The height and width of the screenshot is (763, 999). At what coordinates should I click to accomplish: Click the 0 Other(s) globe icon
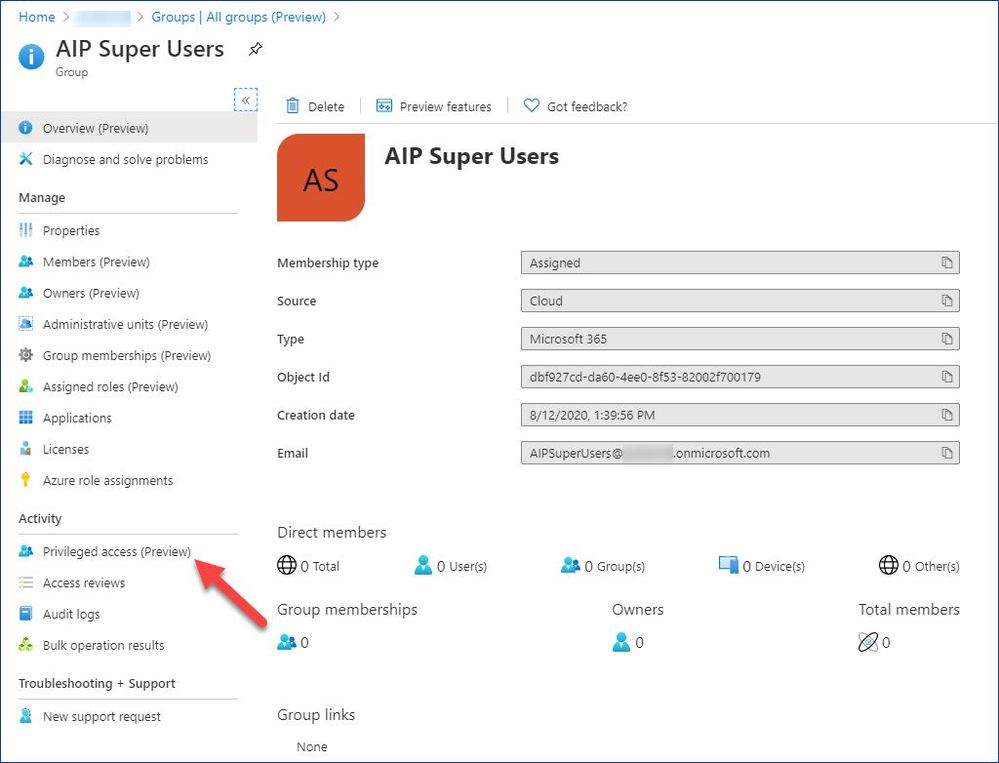pyautogui.click(x=888, y=565)
